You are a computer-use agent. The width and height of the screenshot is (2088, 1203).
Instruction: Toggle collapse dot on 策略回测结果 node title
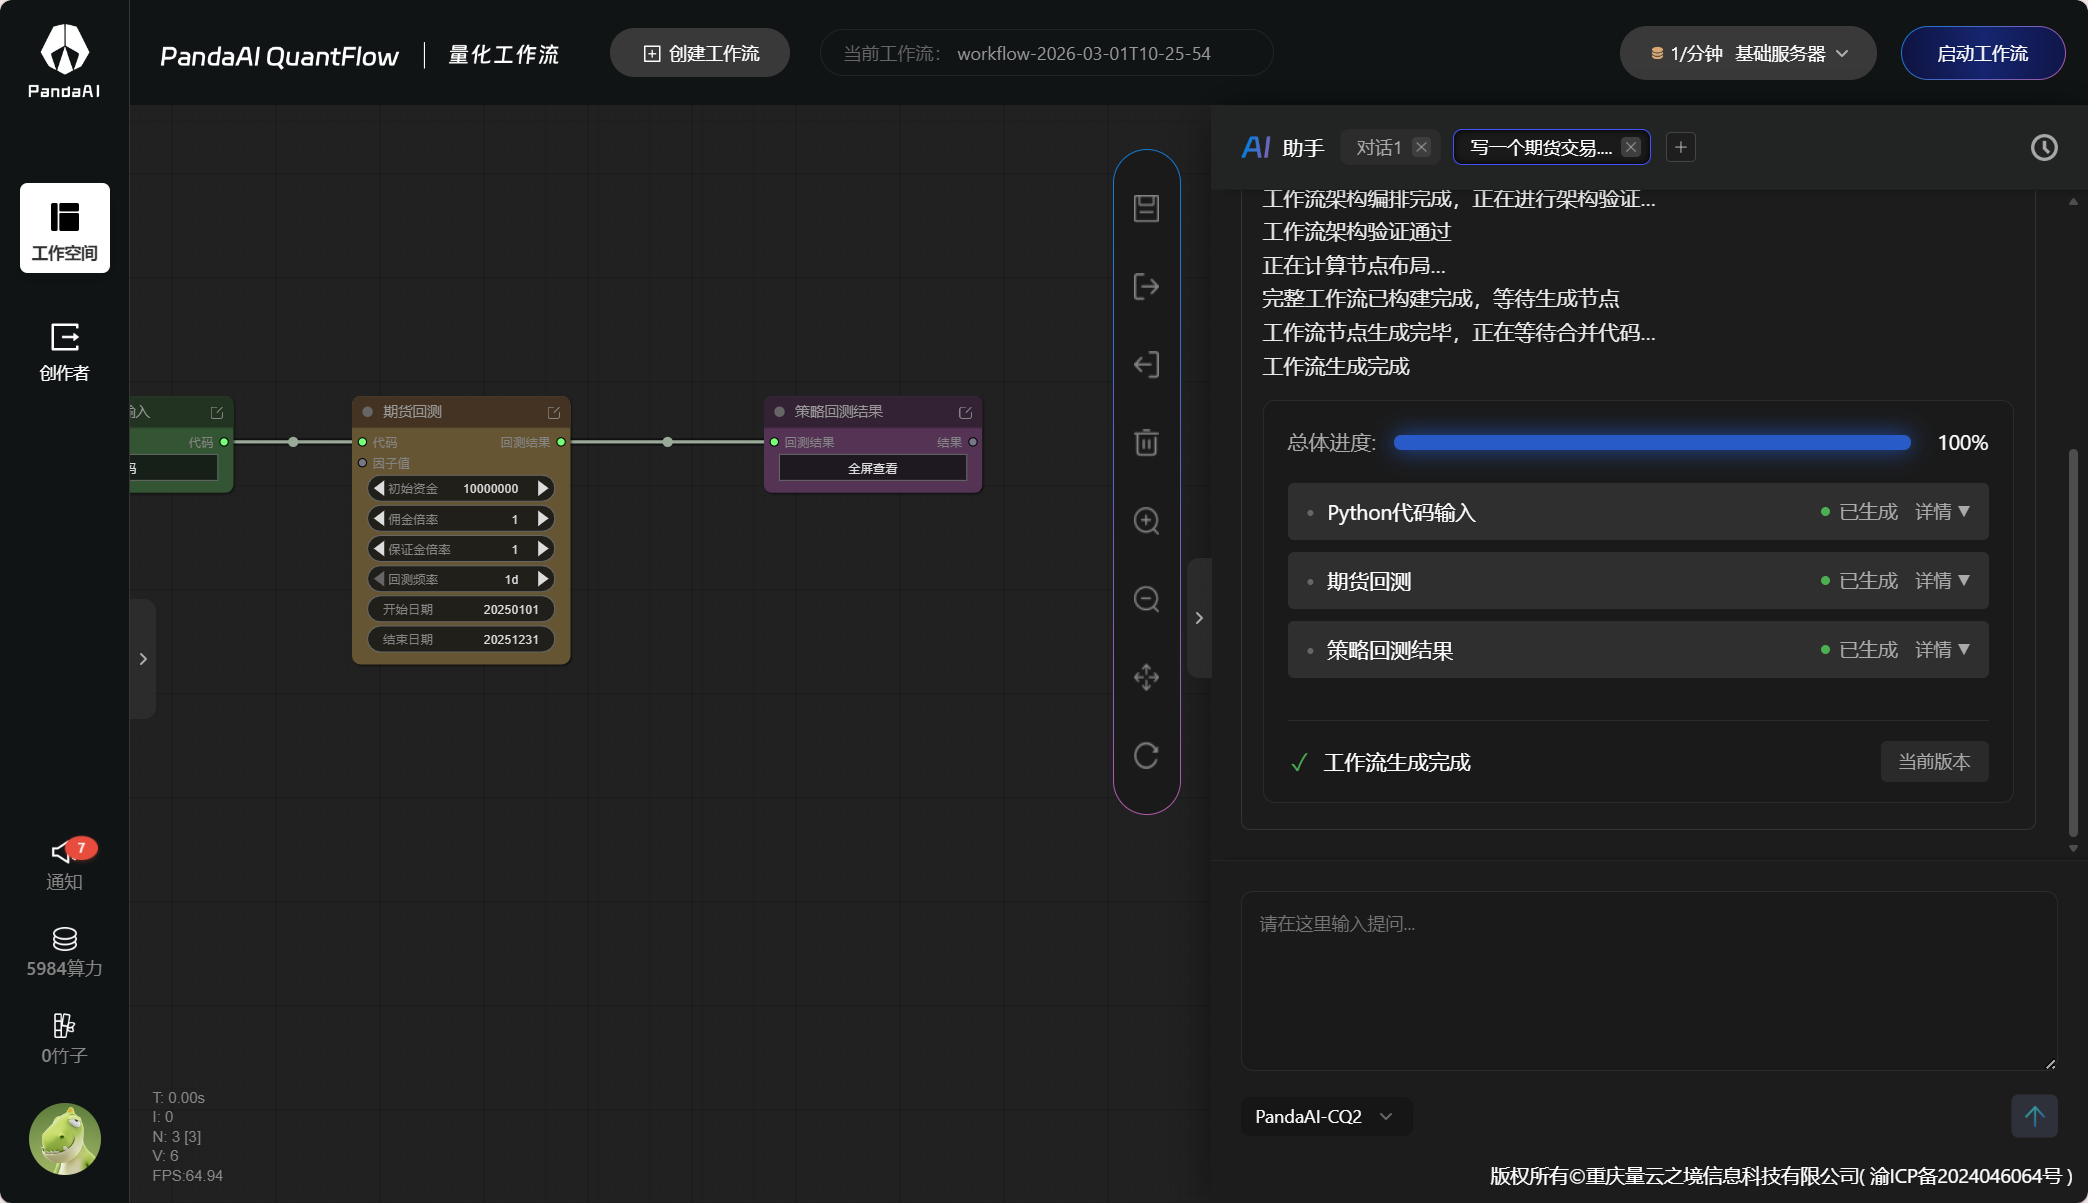click(779, 412)
